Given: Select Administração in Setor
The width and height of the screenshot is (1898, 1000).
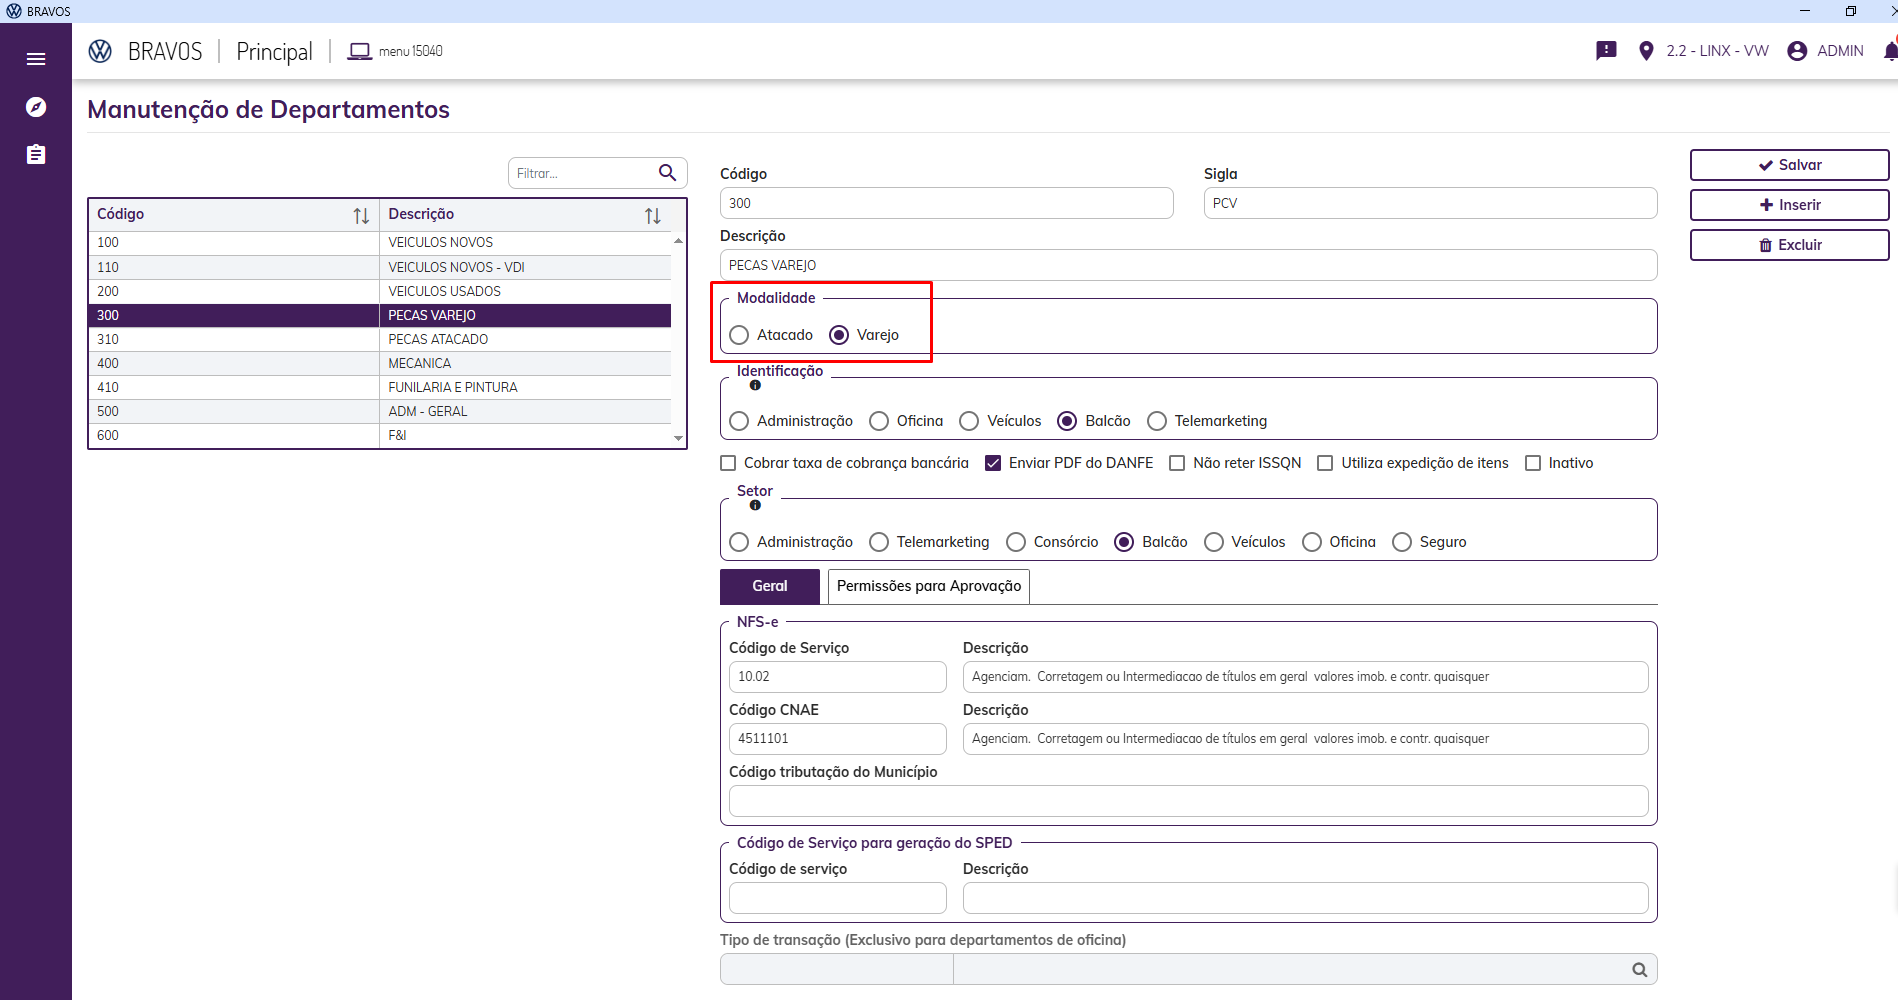Looking at the screenshot, I should [739, 542].
